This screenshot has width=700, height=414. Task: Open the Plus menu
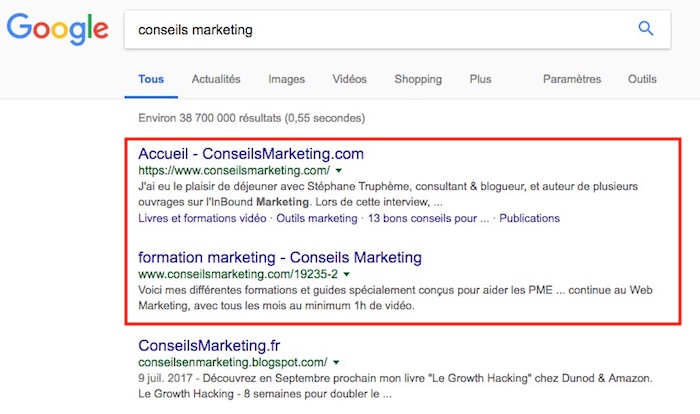coord(480,79)
